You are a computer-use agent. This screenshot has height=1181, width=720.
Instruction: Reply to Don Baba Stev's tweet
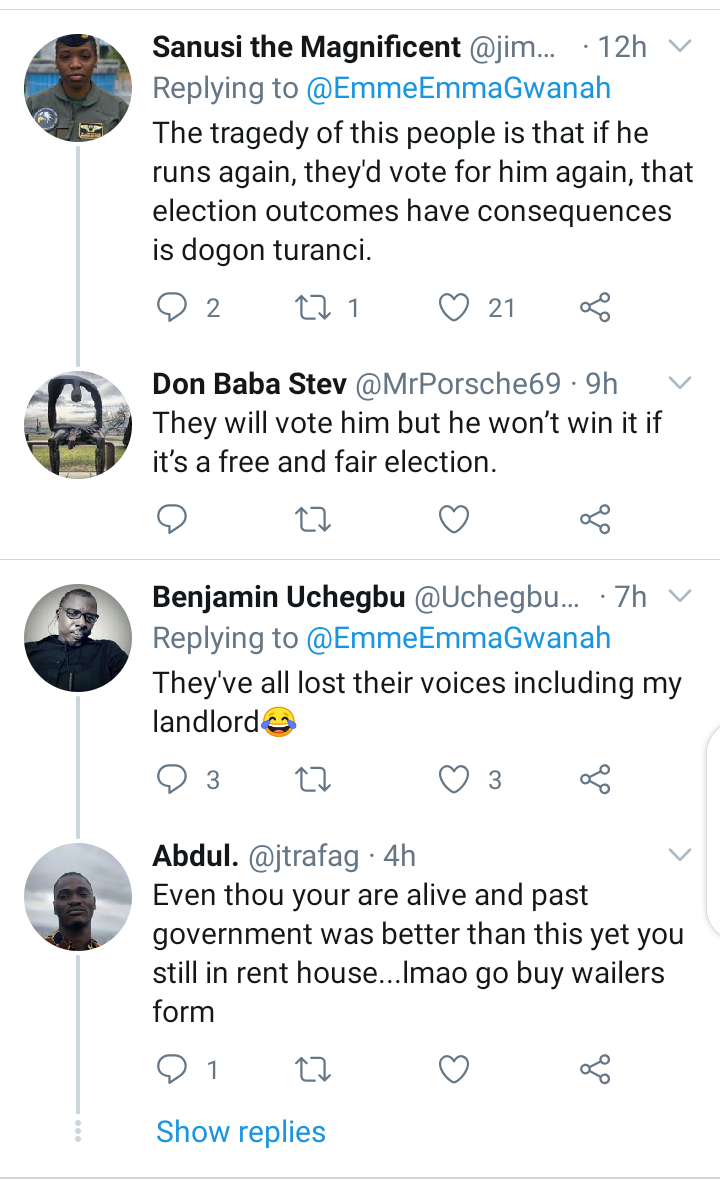(x=172, y=519)
